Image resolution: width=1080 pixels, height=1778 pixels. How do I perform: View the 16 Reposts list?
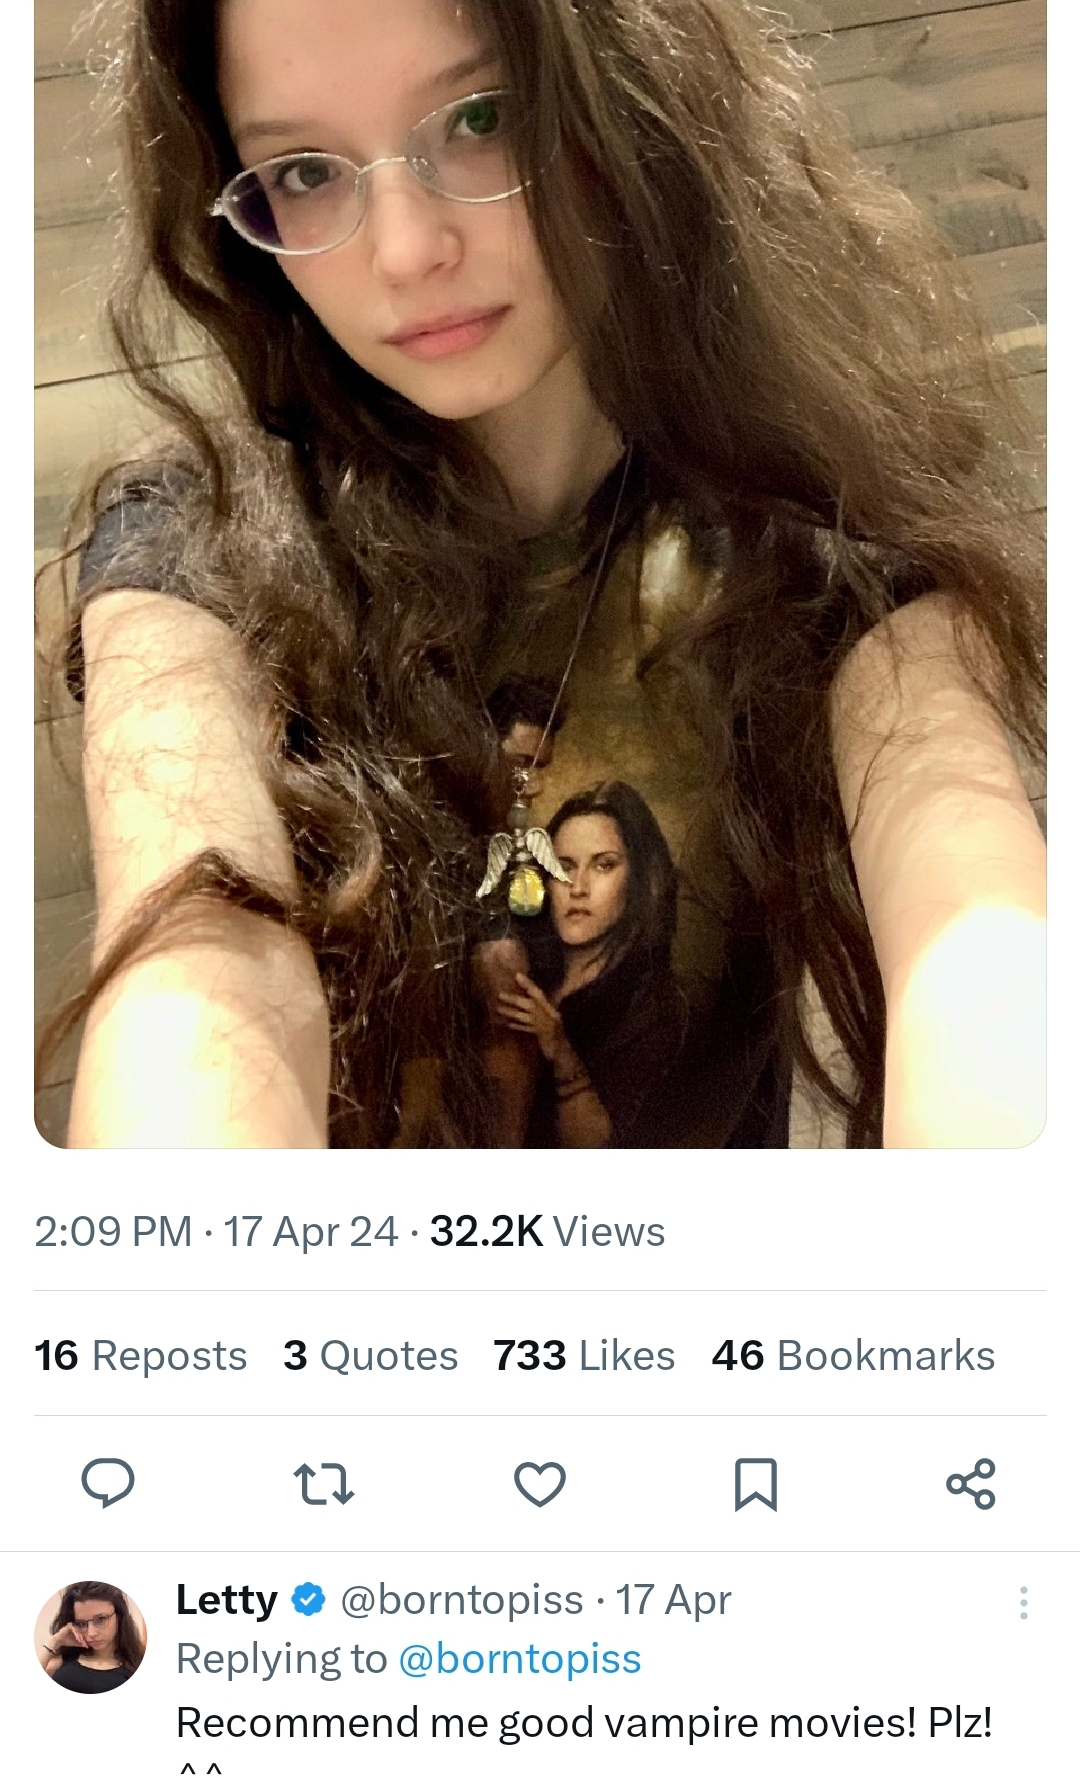click(140, 1356)
